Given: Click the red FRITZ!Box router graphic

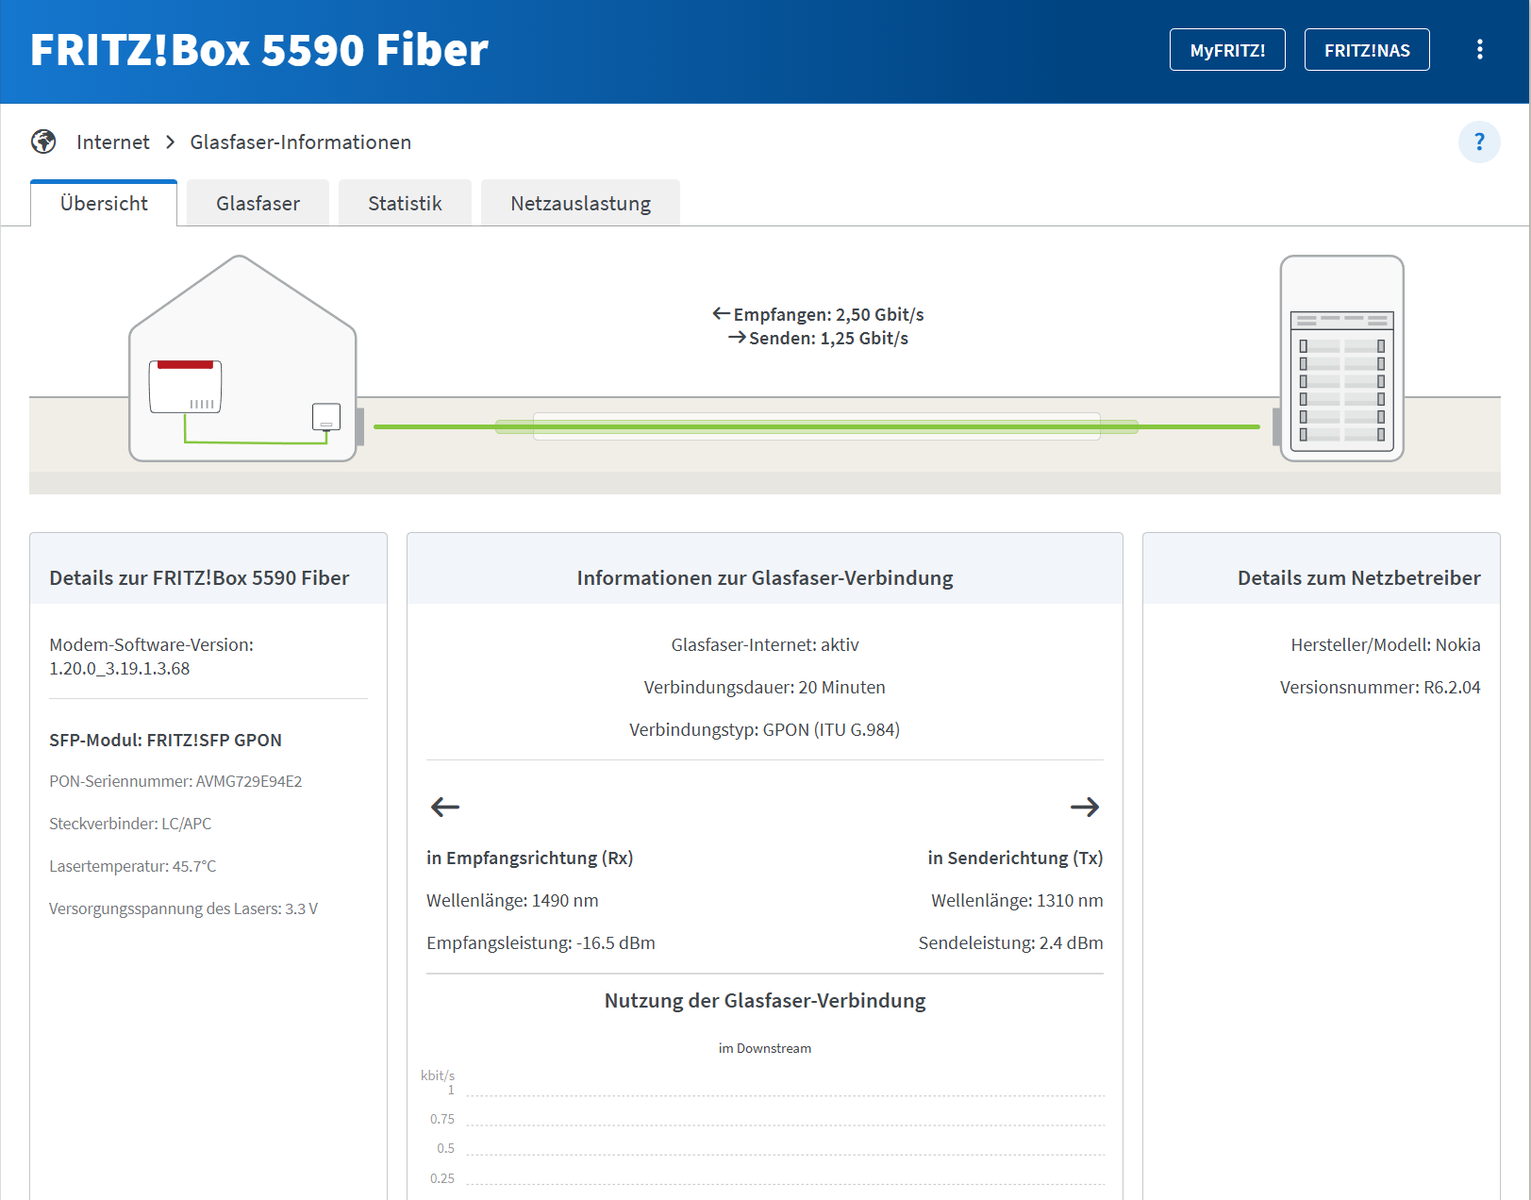Looking at the screenshot, I should point(185,386).
